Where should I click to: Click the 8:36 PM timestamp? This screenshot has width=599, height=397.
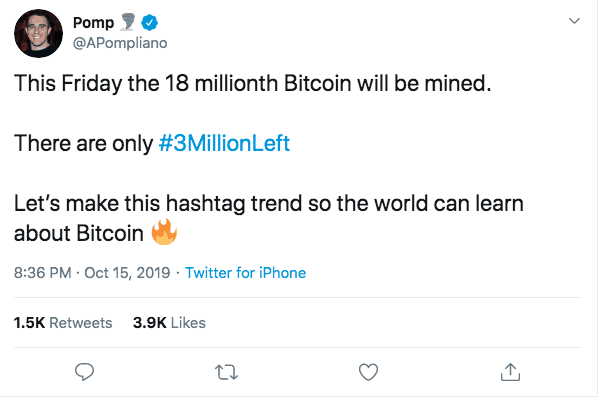click(43, 273)
